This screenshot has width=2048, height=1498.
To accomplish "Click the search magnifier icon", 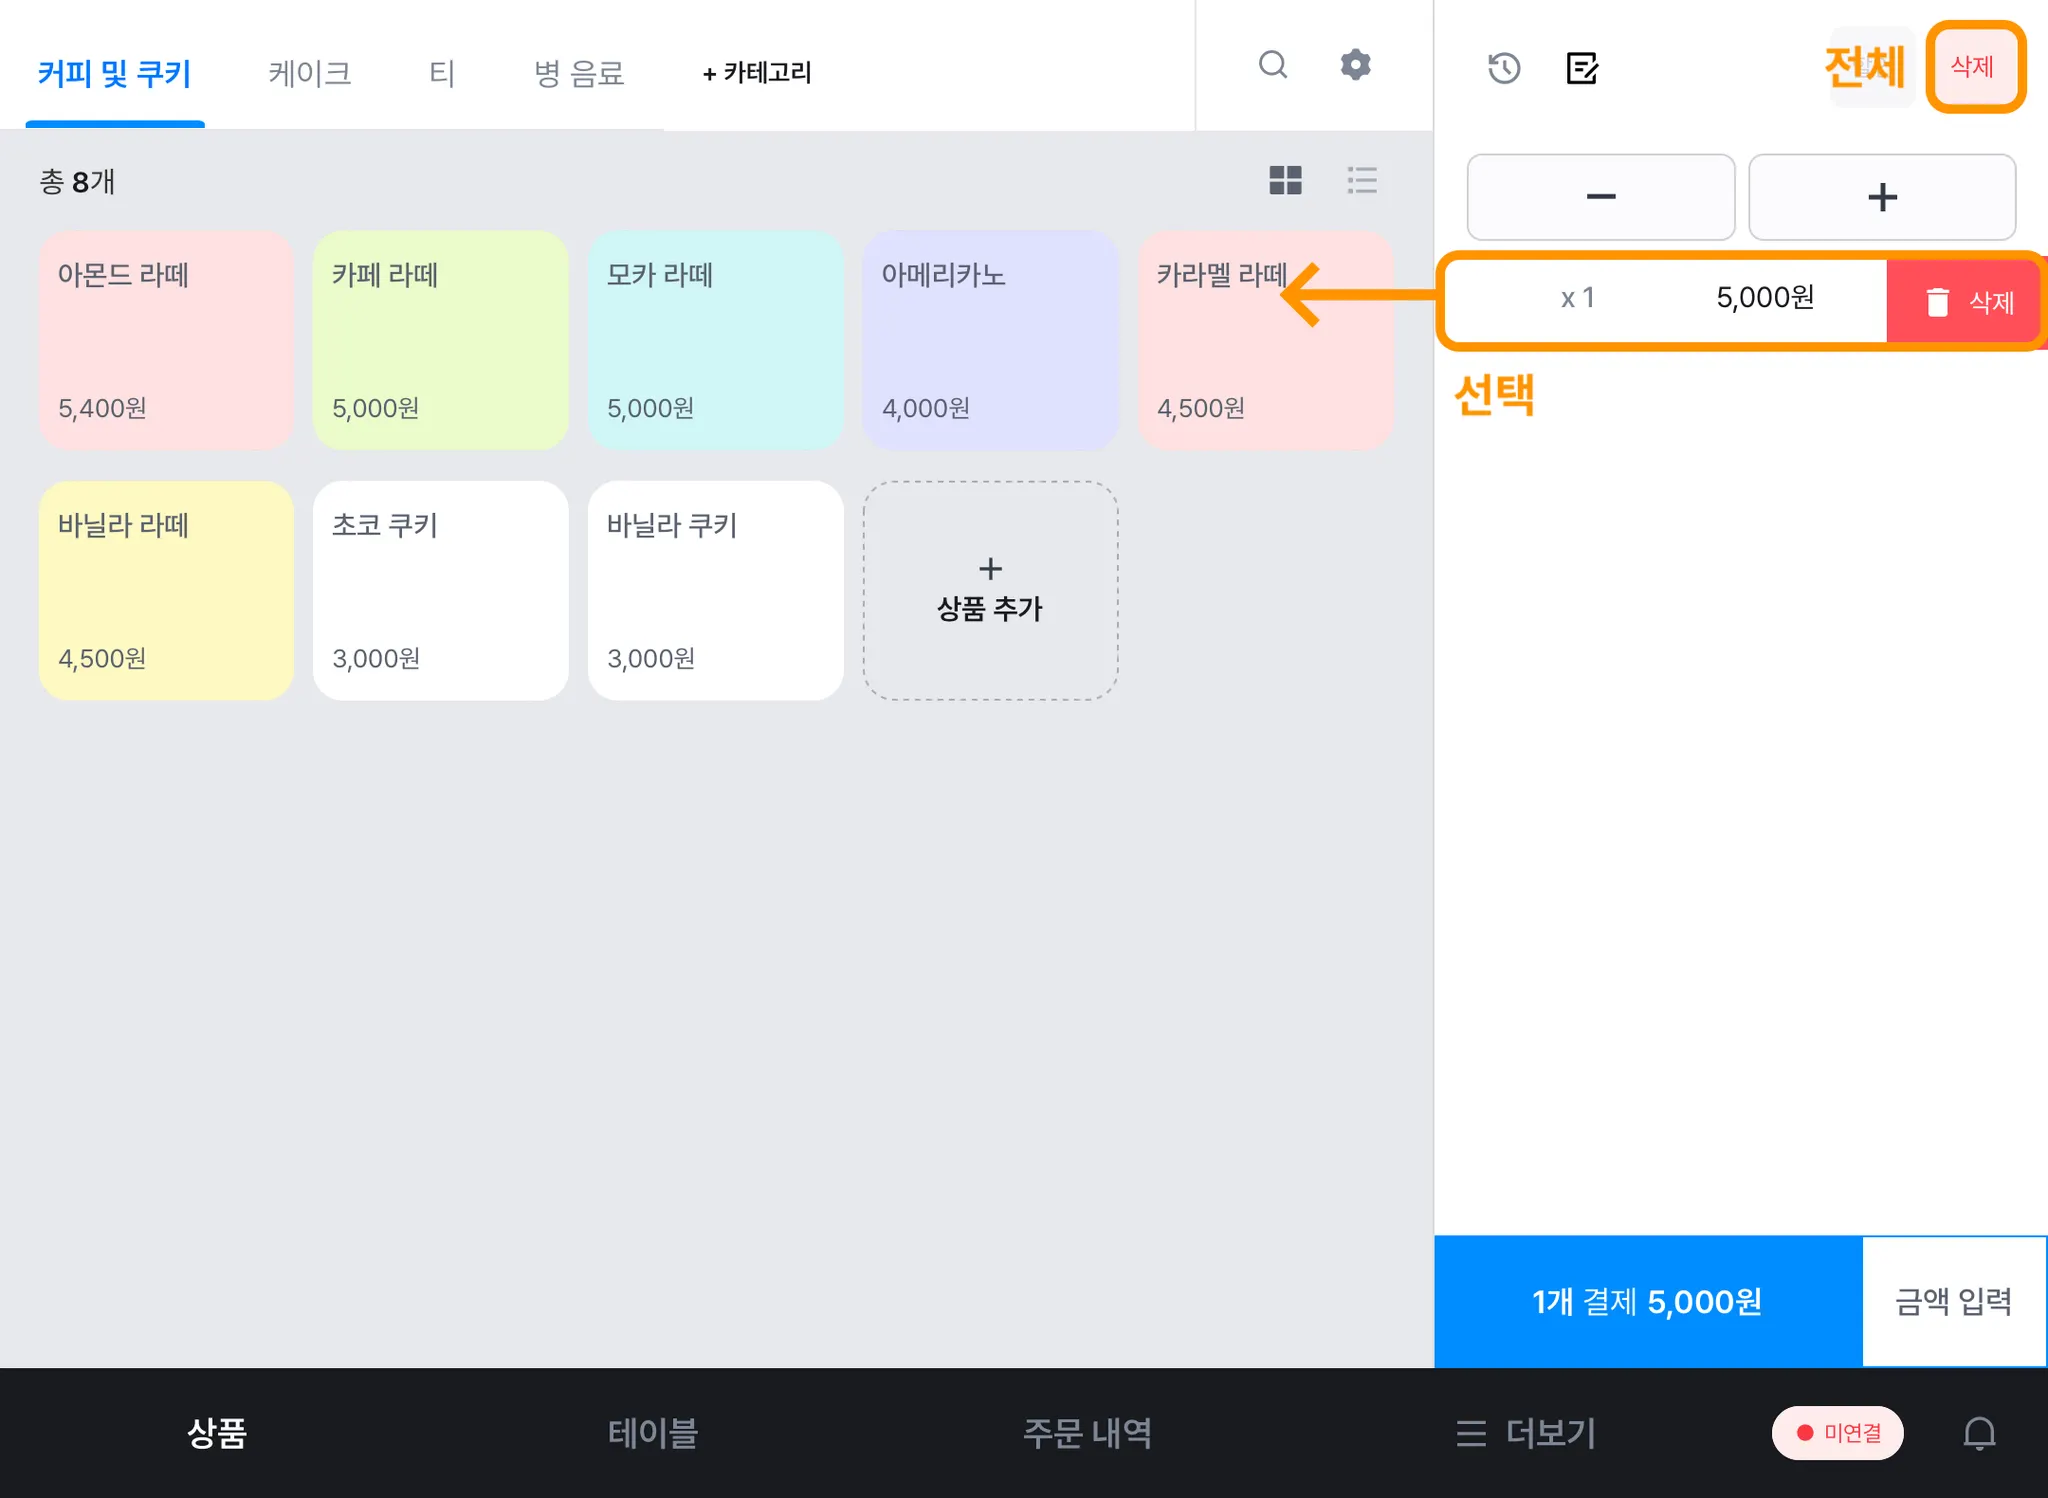I will (x=1272, y=66).
